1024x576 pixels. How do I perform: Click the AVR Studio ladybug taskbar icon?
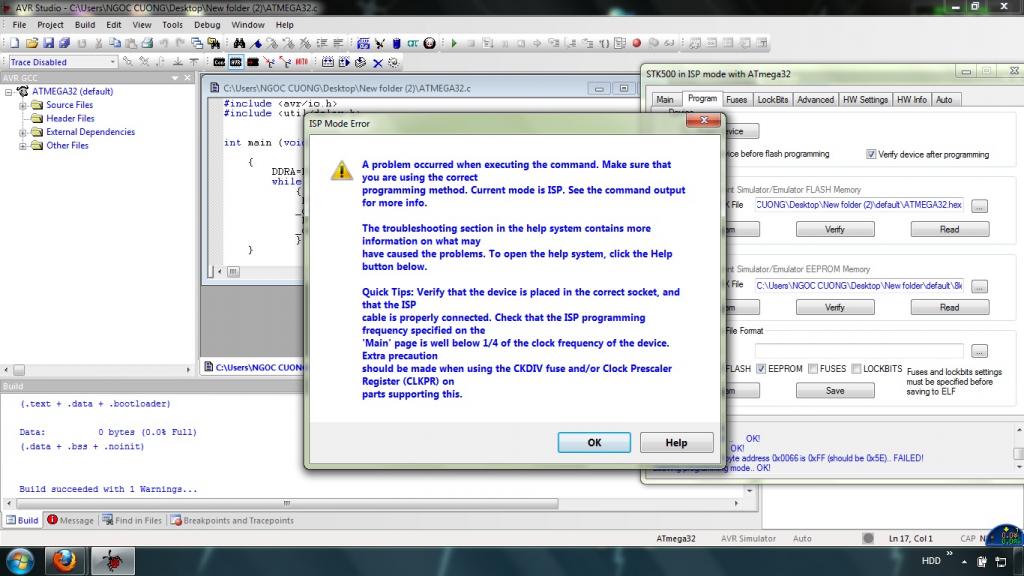click(x=112, y=561)
